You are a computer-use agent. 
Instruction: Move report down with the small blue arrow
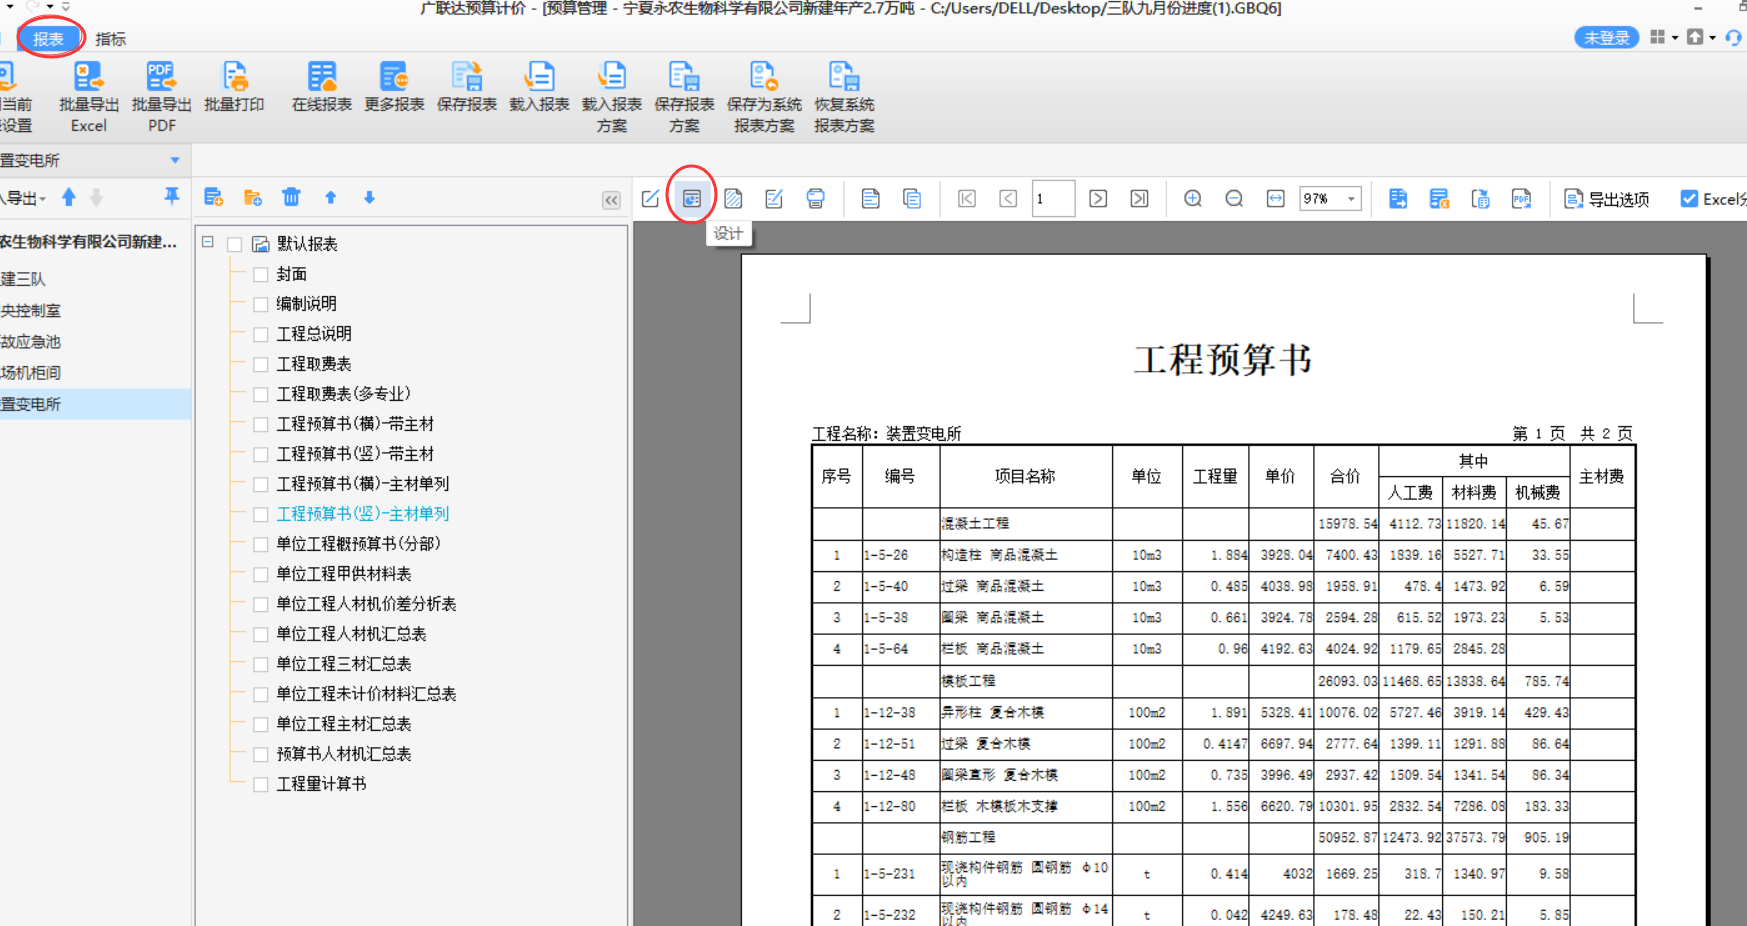coord(369,197)
